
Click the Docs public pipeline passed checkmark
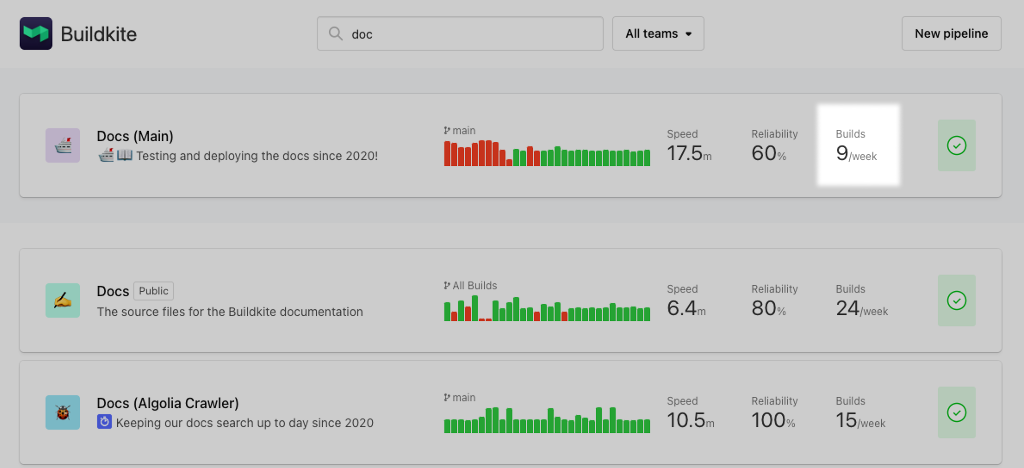pyautogui.click(x=957, y=300)
